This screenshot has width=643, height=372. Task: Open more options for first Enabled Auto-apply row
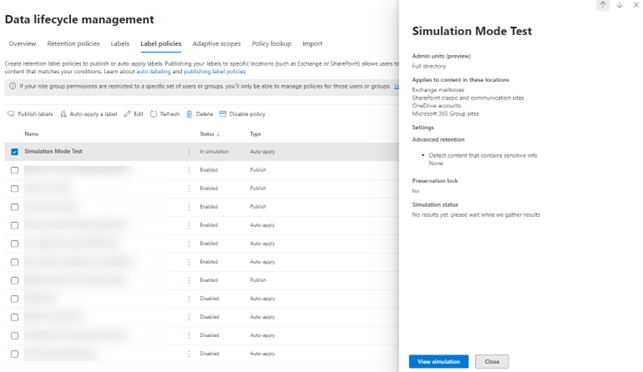click(189, 225)
